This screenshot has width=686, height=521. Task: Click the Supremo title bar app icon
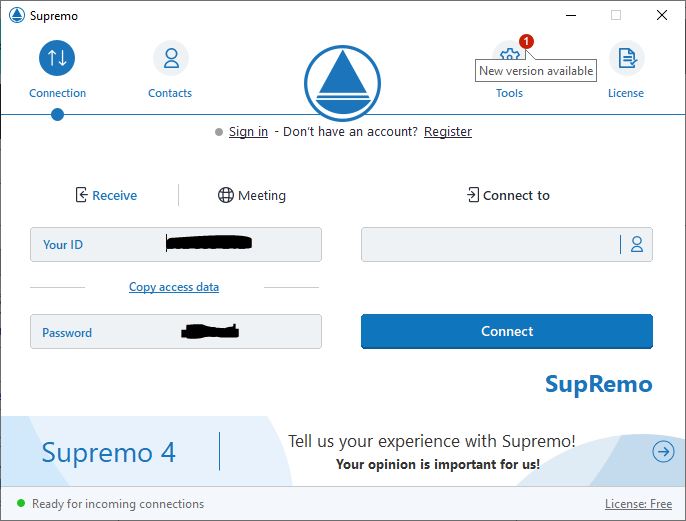click(x=17, y=16)
